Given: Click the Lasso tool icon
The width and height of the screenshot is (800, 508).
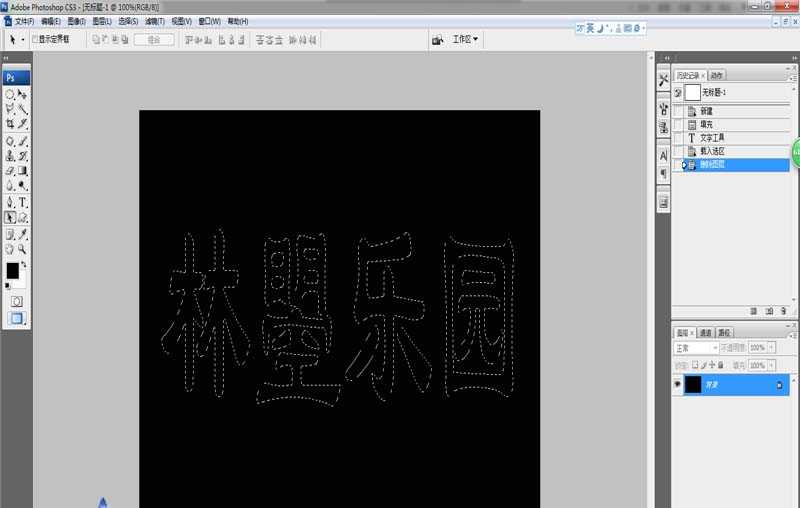Looking at the screenshot, I should pyautogui.click(x=10, y=109).
